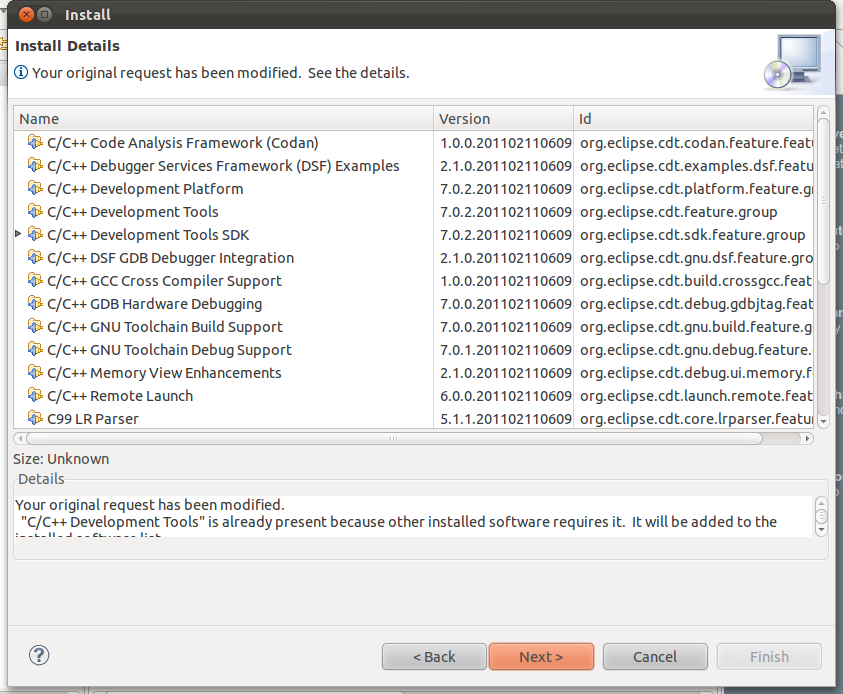
Task: Select the C/C++ GNU Toolchain Build Support entry
Action: (164, 327)
